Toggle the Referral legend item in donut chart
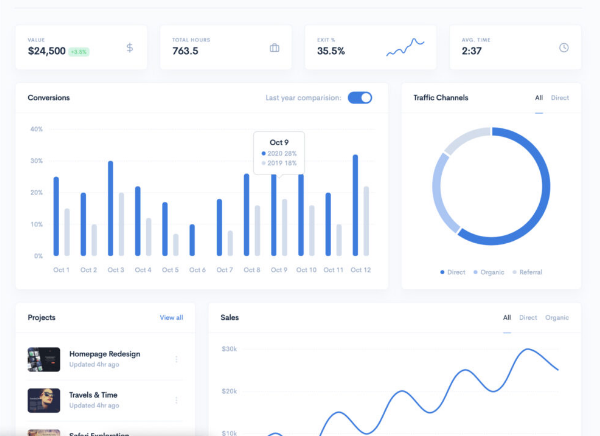The image size is (600, 436). coord(527,272)
